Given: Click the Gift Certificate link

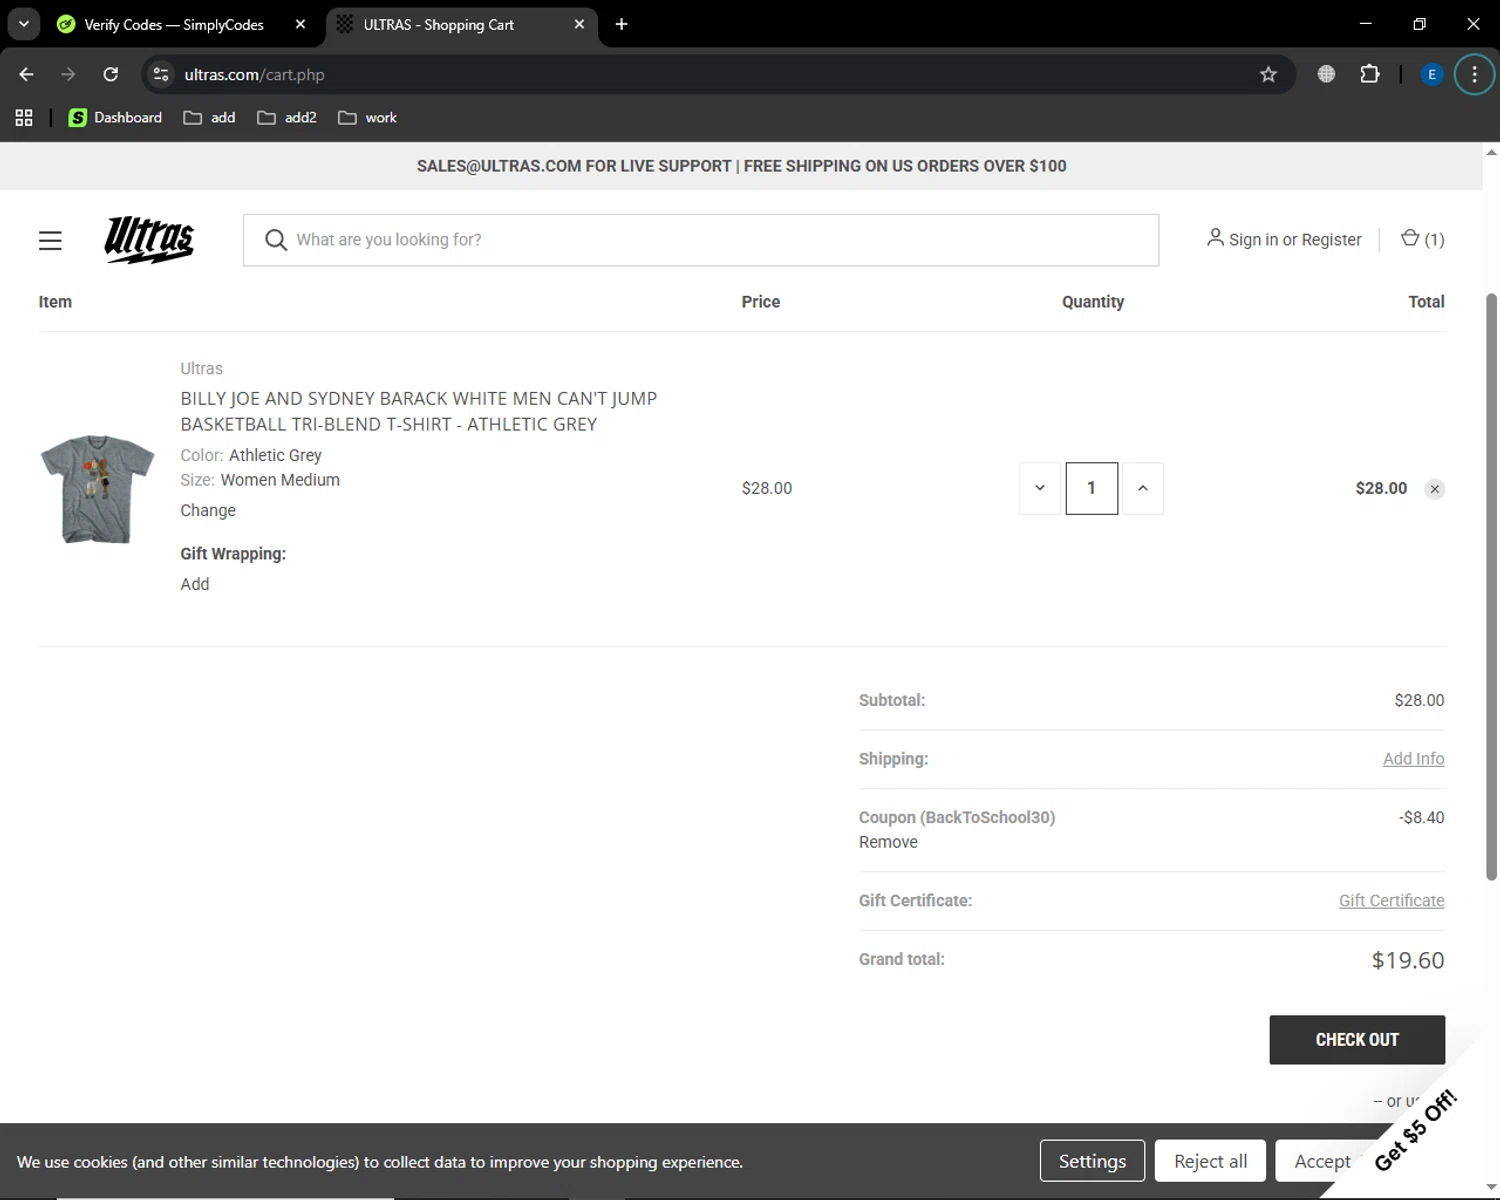Looking at the screenshot, I should 1391,901.
